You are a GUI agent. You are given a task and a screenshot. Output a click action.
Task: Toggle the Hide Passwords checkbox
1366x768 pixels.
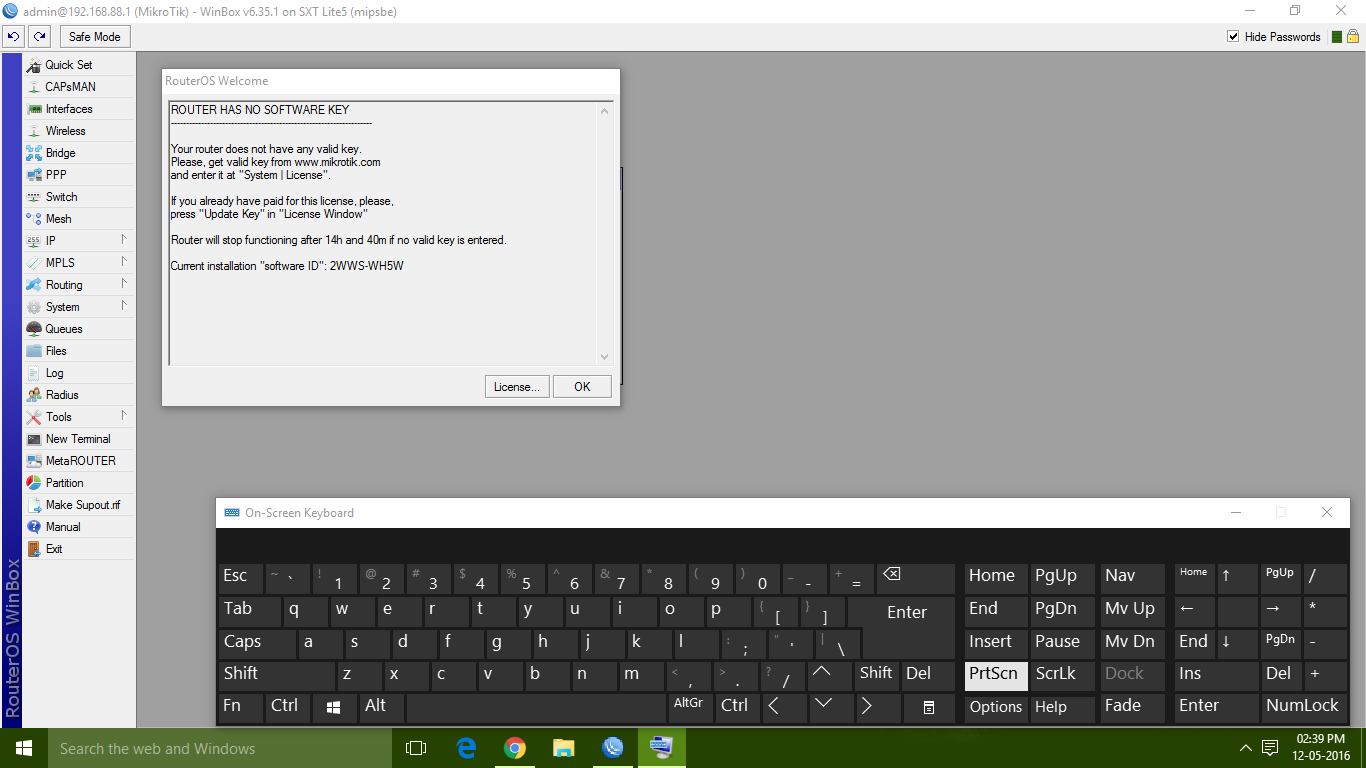pos(1234,37)
